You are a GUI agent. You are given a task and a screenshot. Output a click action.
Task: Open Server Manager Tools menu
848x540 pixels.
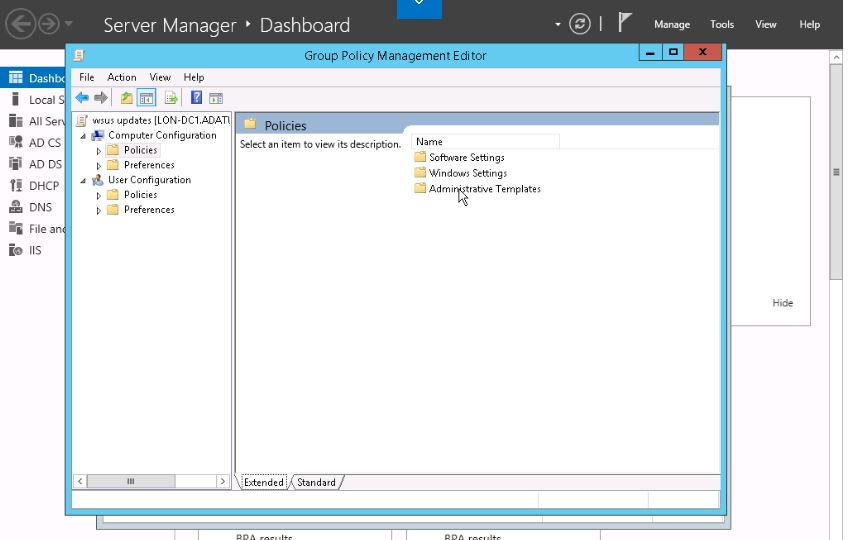pos(722,24)
